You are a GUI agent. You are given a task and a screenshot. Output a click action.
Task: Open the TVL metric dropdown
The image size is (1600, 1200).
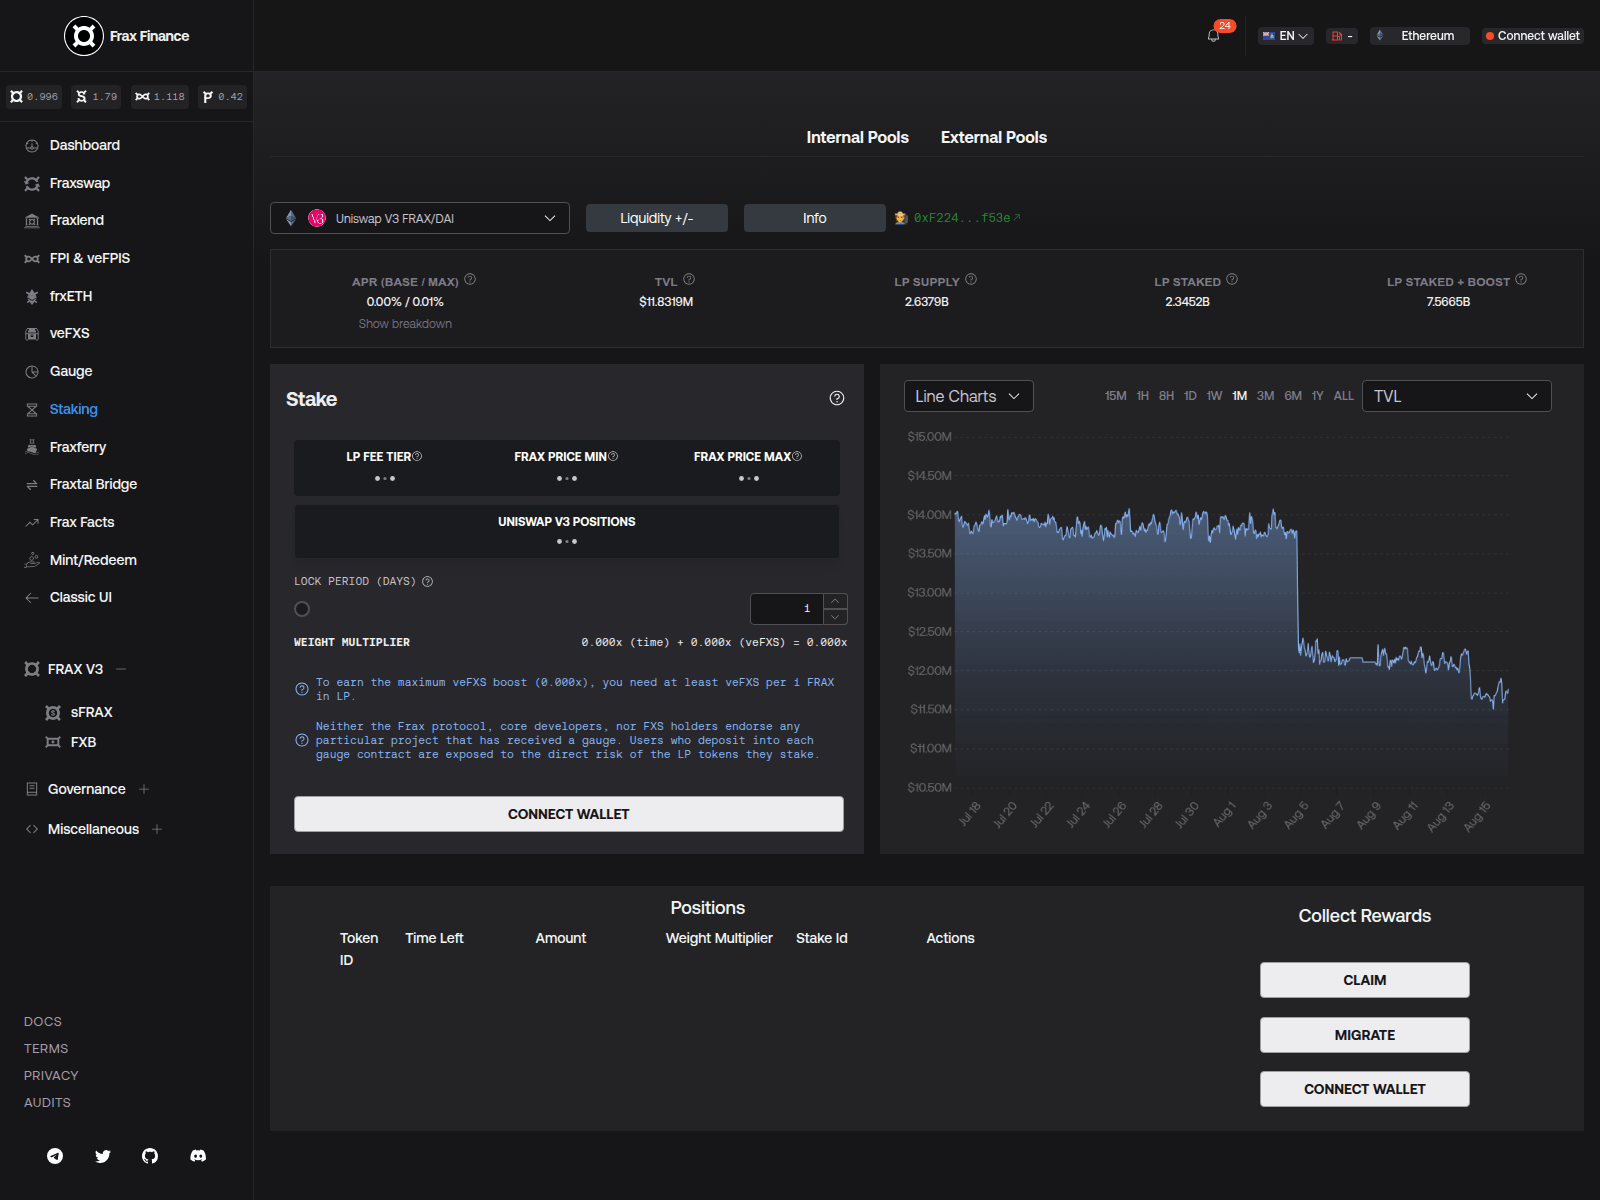(x=1455, y=395)
